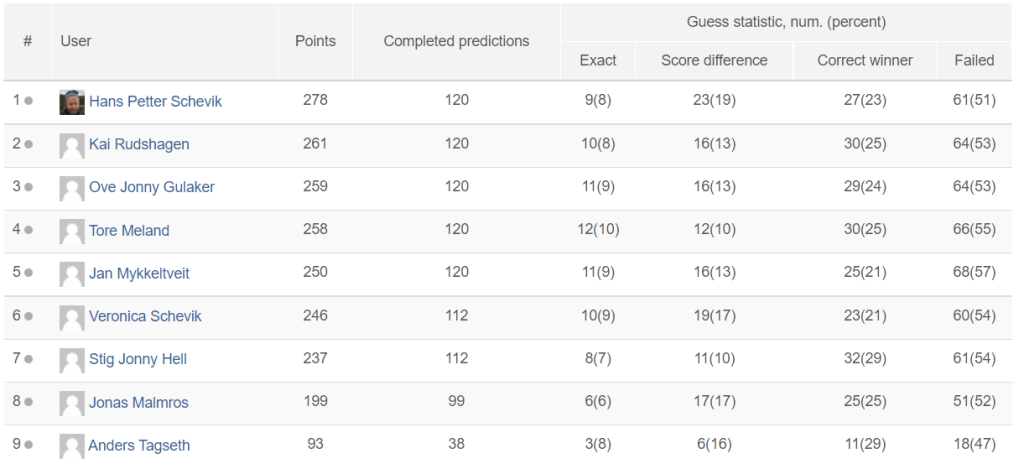Screen dimensions: 1024x469
Task: Open Hans Petter Schevik's profile link
Action: 155,101
